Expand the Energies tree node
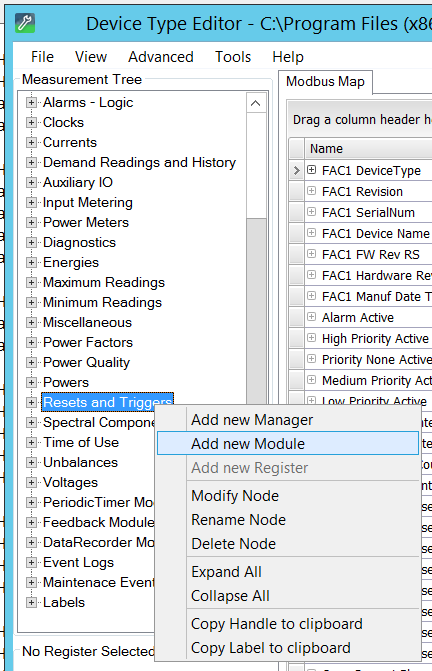Screen dimensions: 432x671 pos(31,262)
